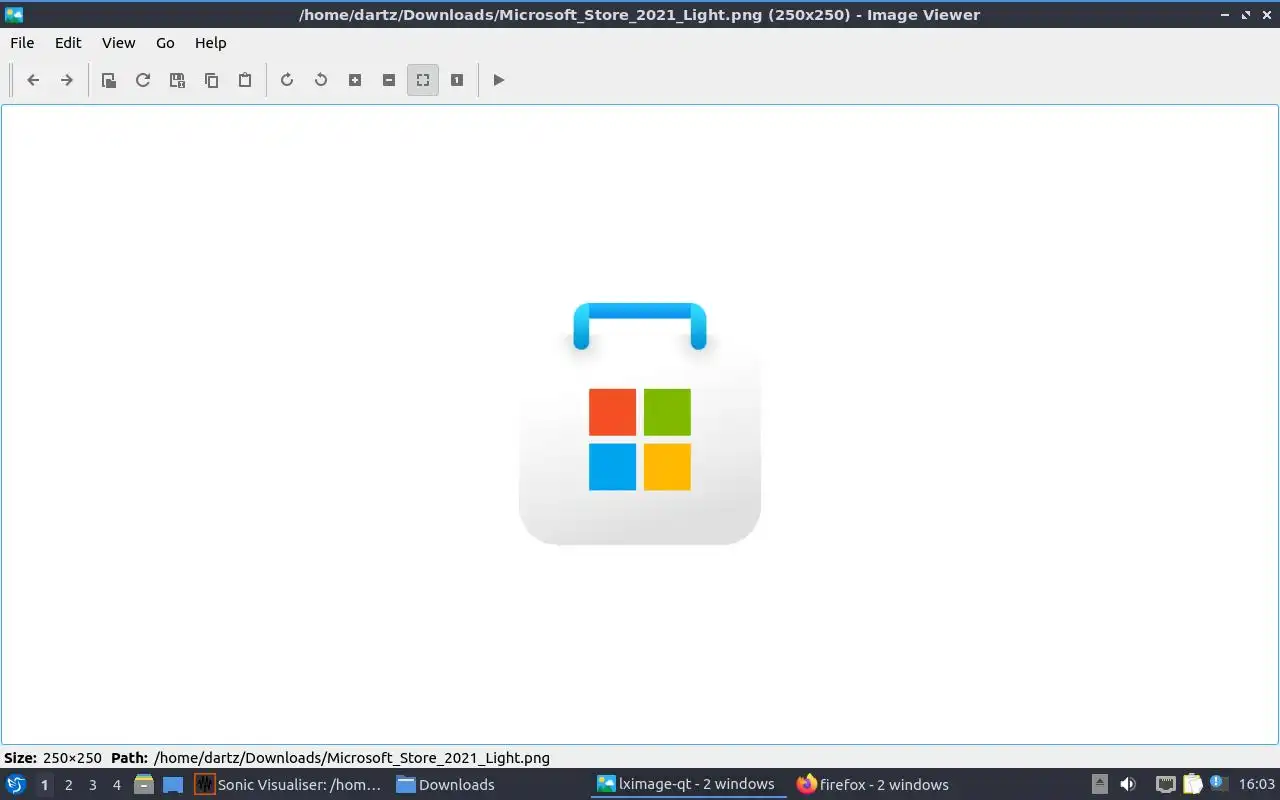
Task: Click the show desktop panel icon
Action: point(173,785)
